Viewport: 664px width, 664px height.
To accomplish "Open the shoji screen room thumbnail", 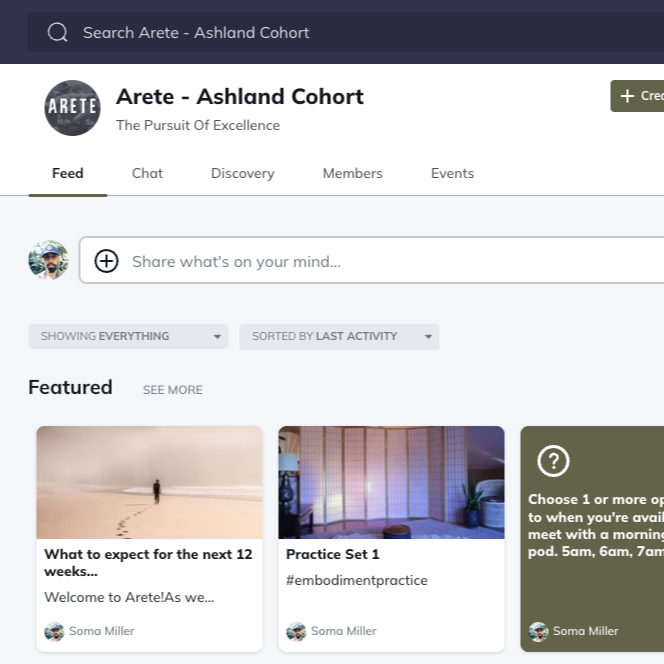I will 391,482.
